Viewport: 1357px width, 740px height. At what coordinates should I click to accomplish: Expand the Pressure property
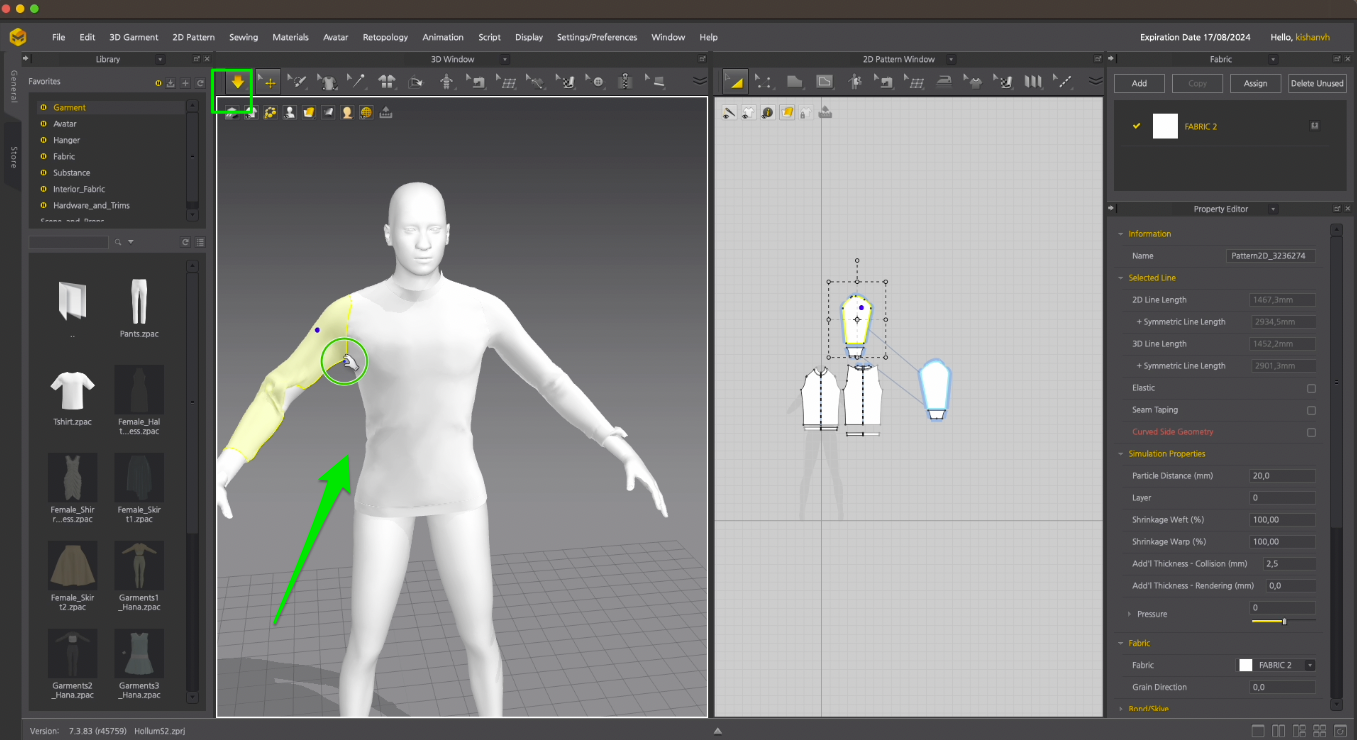click(1129, 614)
